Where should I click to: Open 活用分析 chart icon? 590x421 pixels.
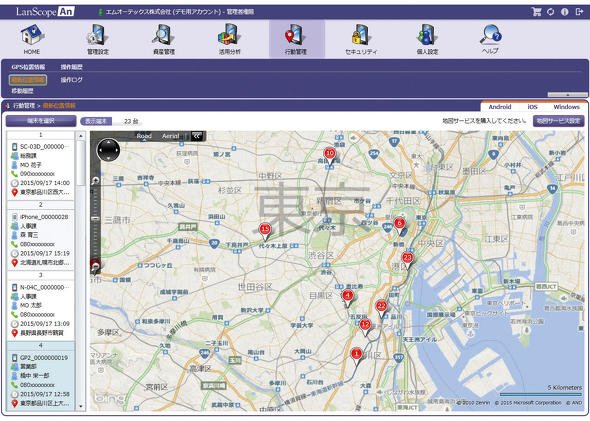[x=230, y=35]
